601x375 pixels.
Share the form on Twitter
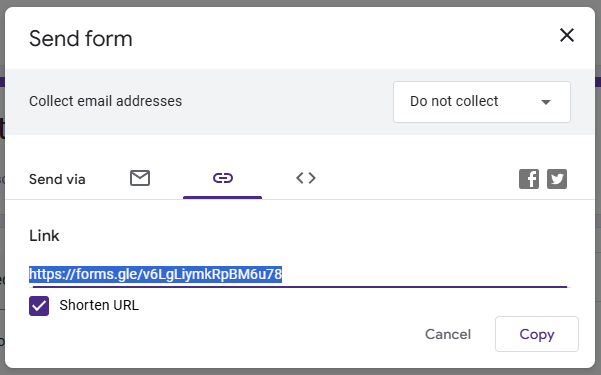pos(557,179)
